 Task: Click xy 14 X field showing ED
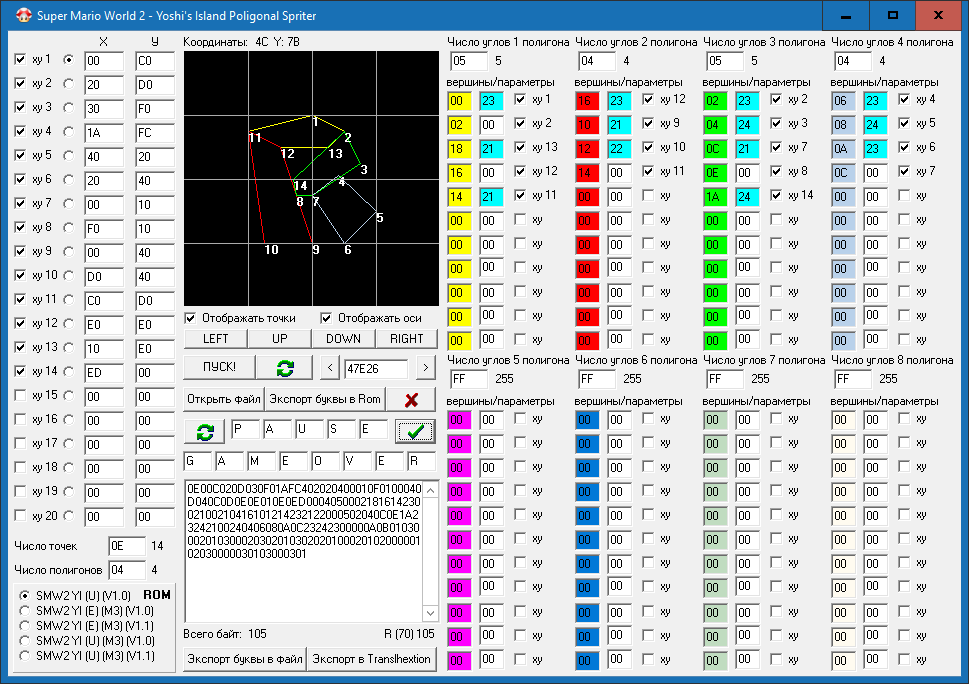click(104, 373)
